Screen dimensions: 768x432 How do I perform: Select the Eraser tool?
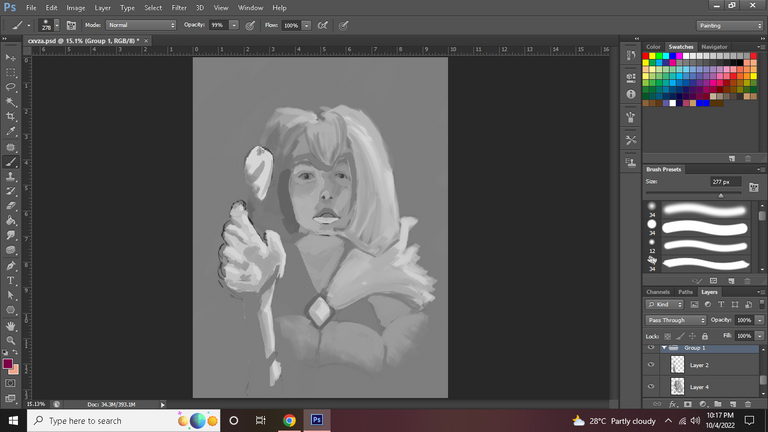(x=10, y=206)
